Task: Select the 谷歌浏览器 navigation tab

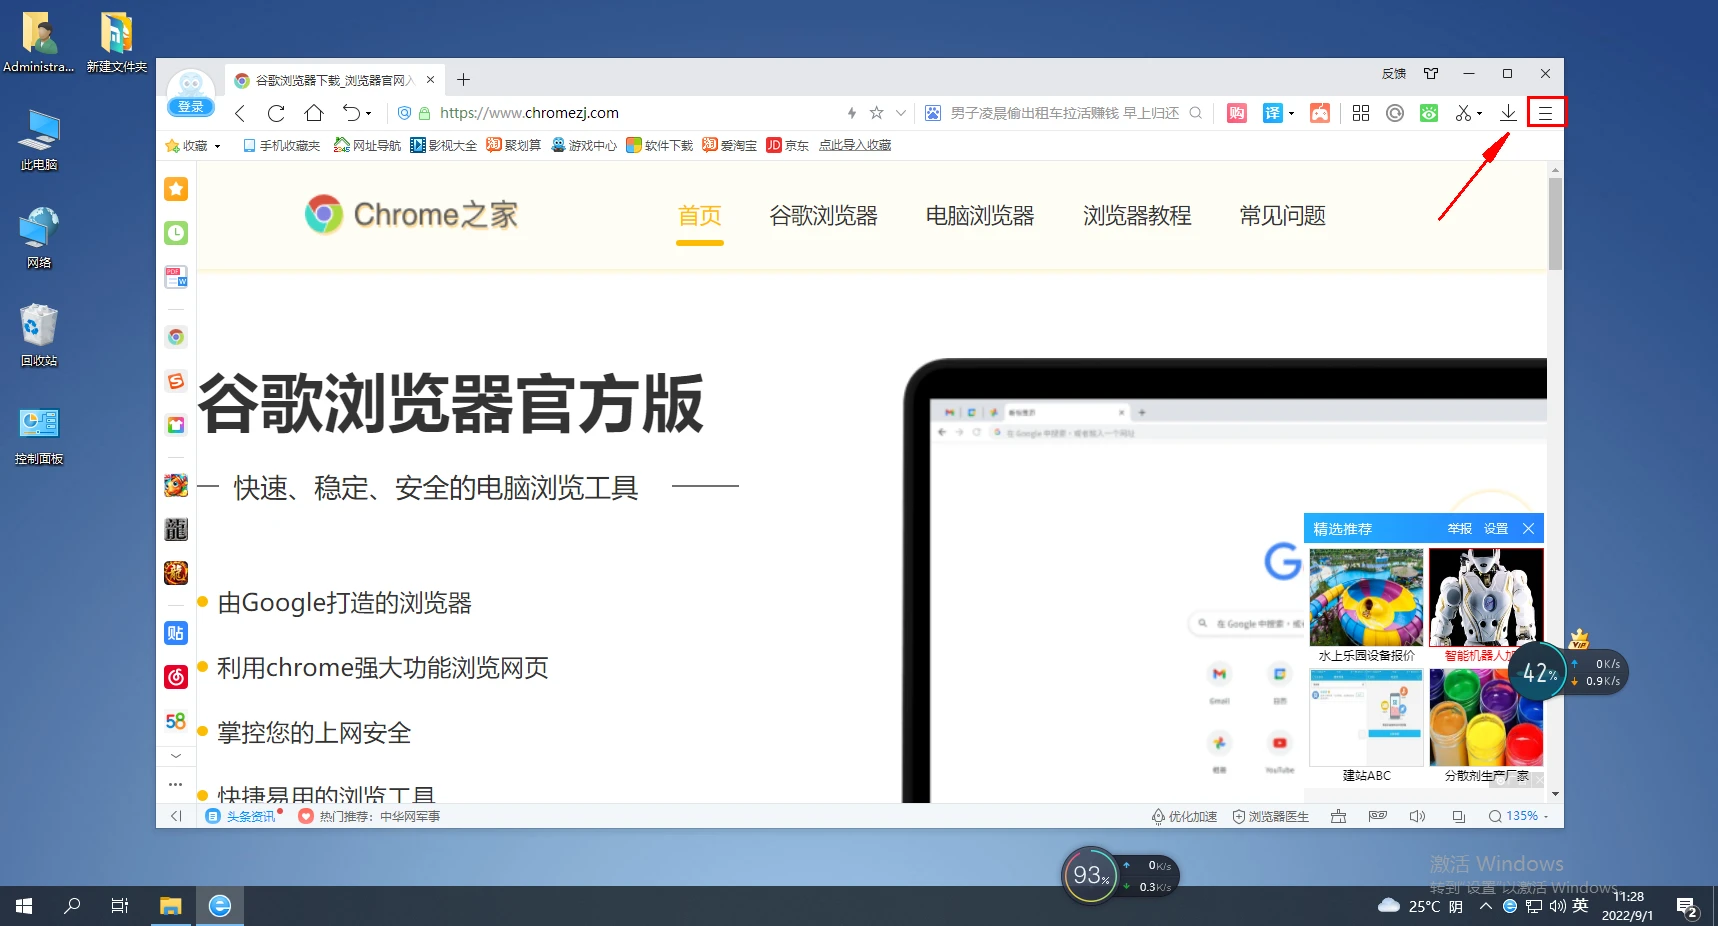Action: pos(823,216)
